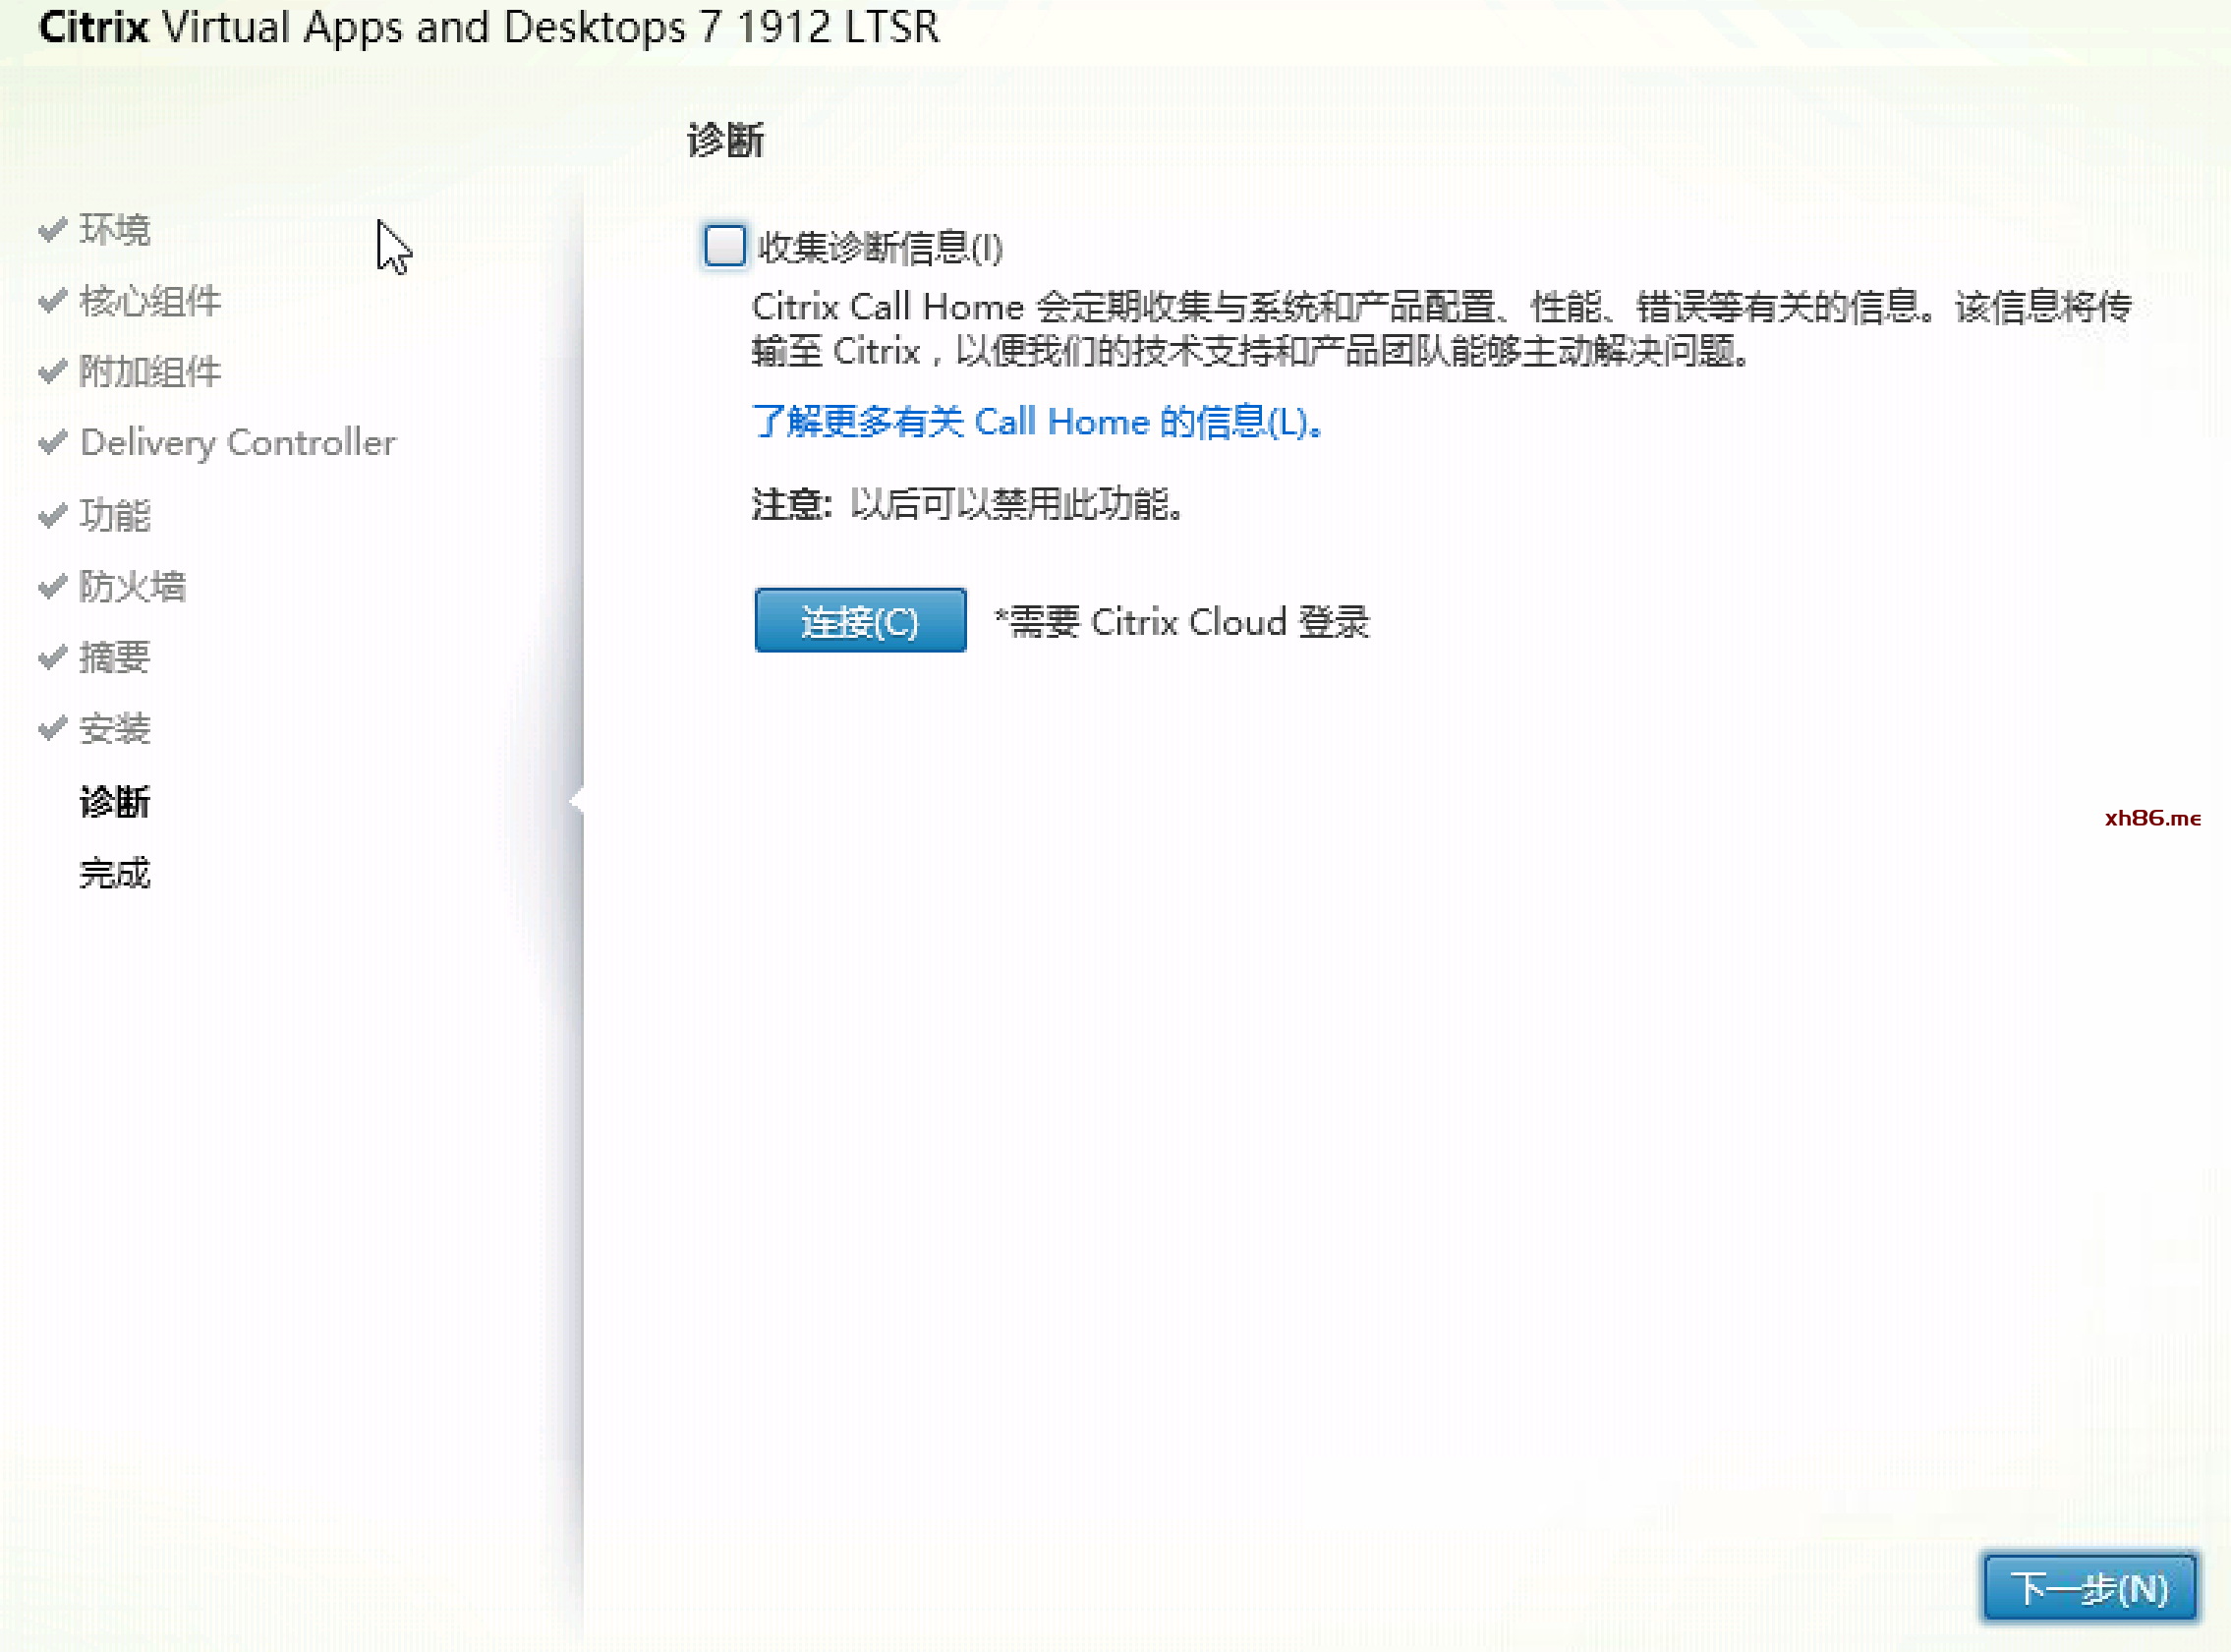Click the checkmark icon beside 核心组件
Viewport: 2231px width, 1652px height.
click(52, 301)
